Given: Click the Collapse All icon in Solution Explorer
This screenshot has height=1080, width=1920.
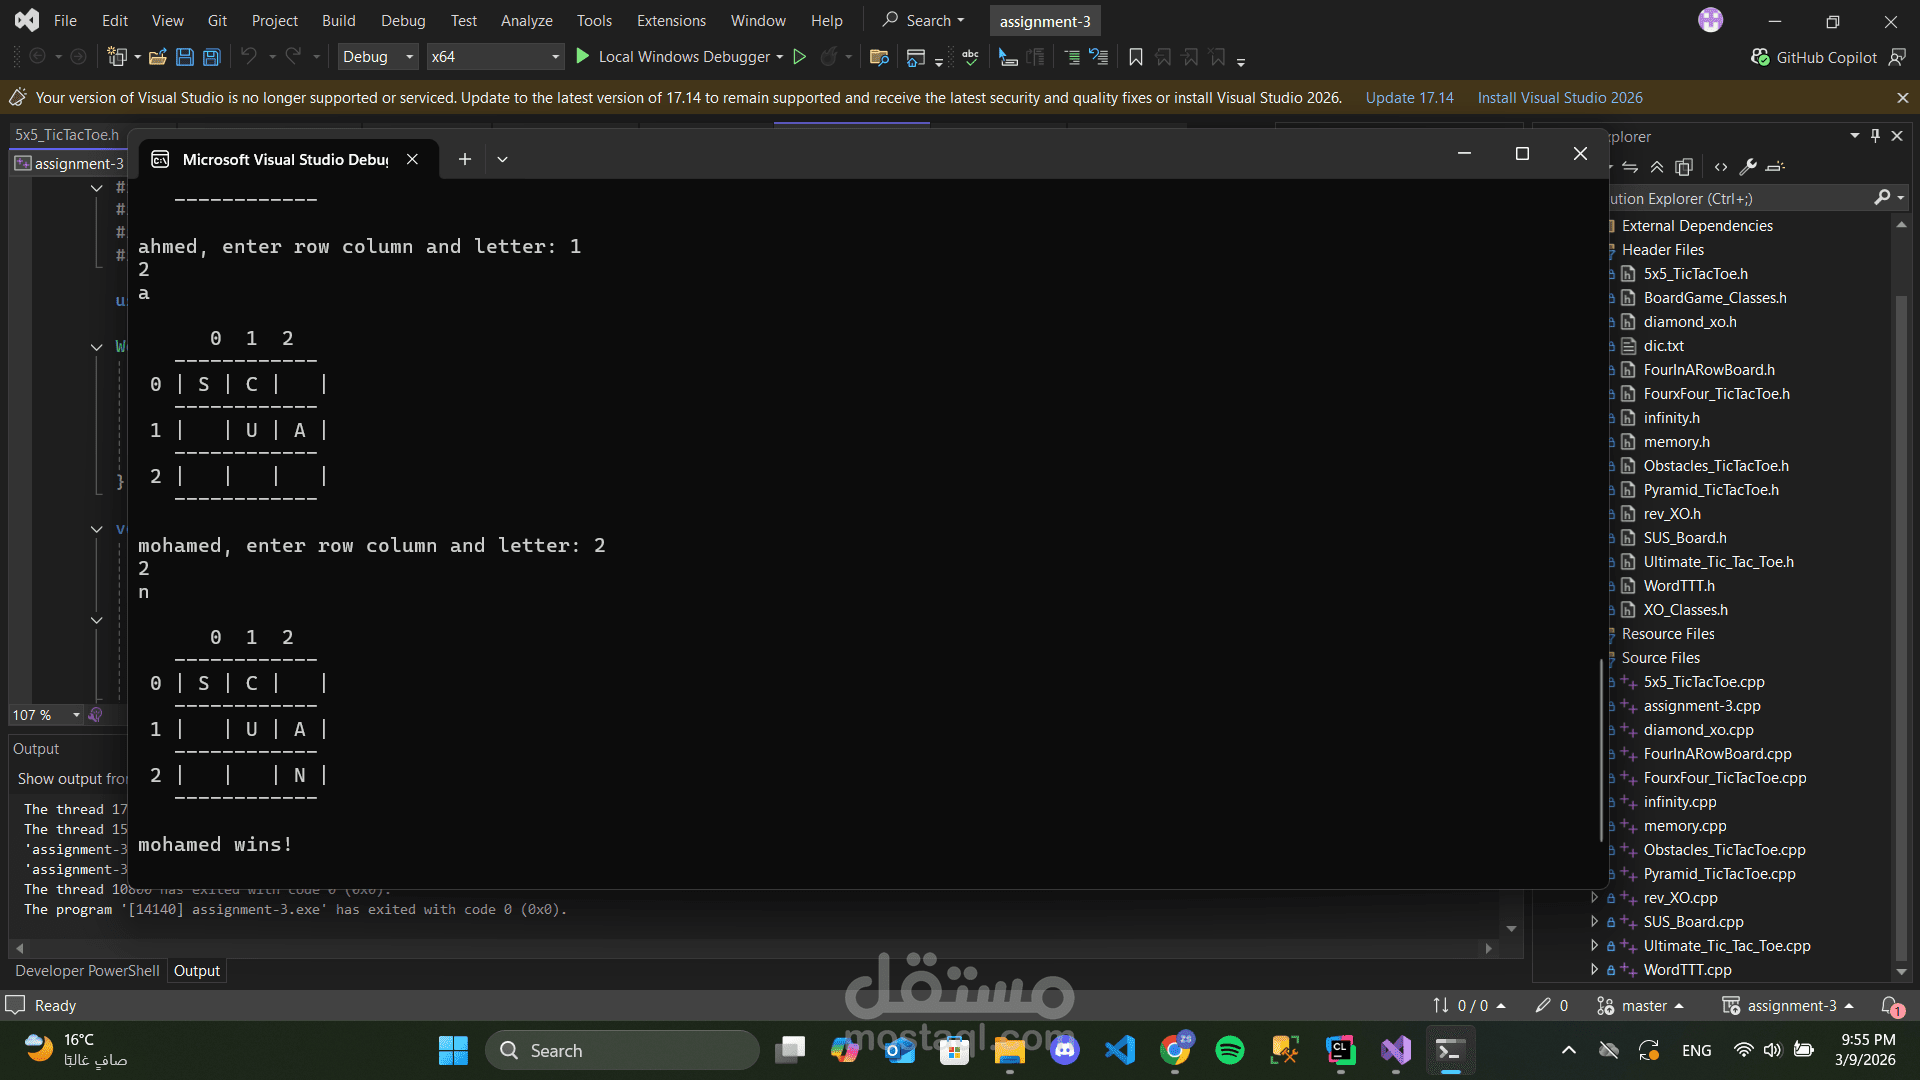Looking at the screenshot, I should tap(1657, 167).
